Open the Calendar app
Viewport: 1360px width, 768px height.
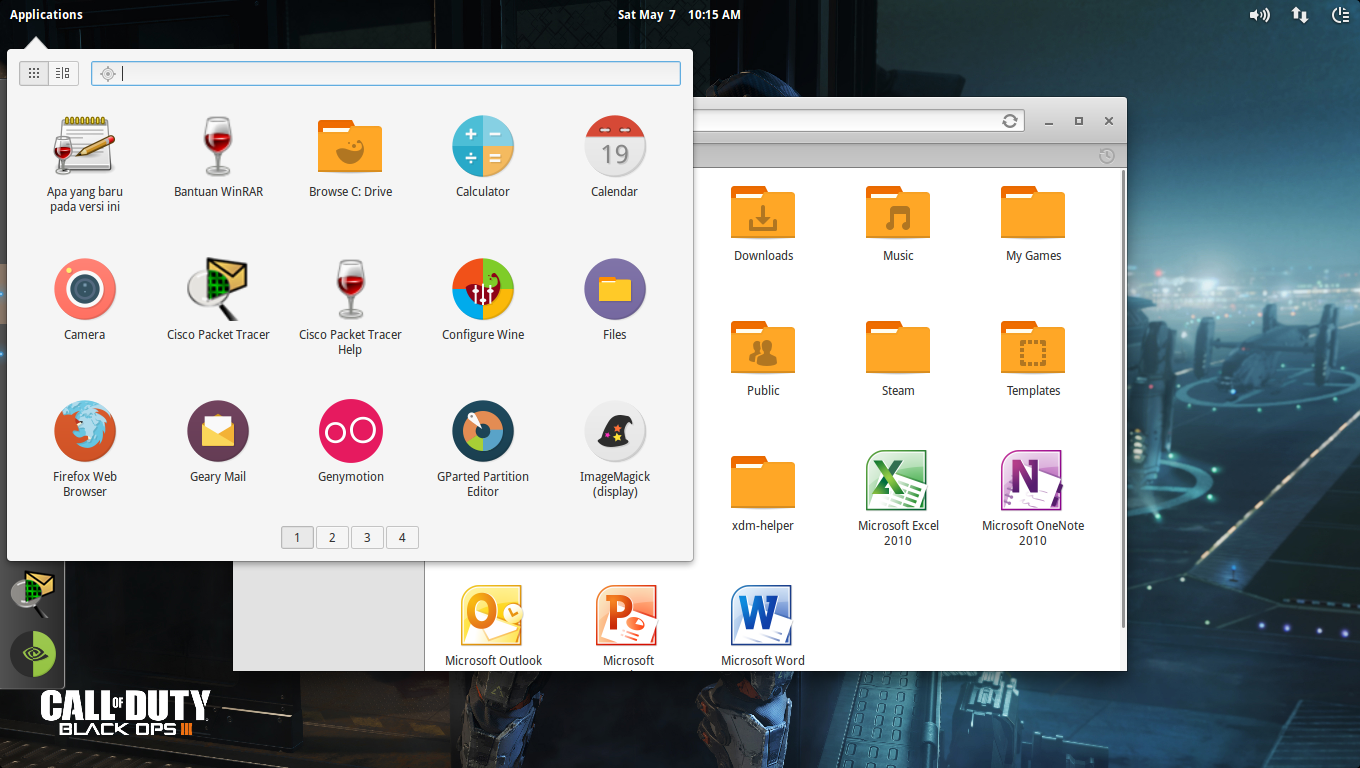click(615, 157)
